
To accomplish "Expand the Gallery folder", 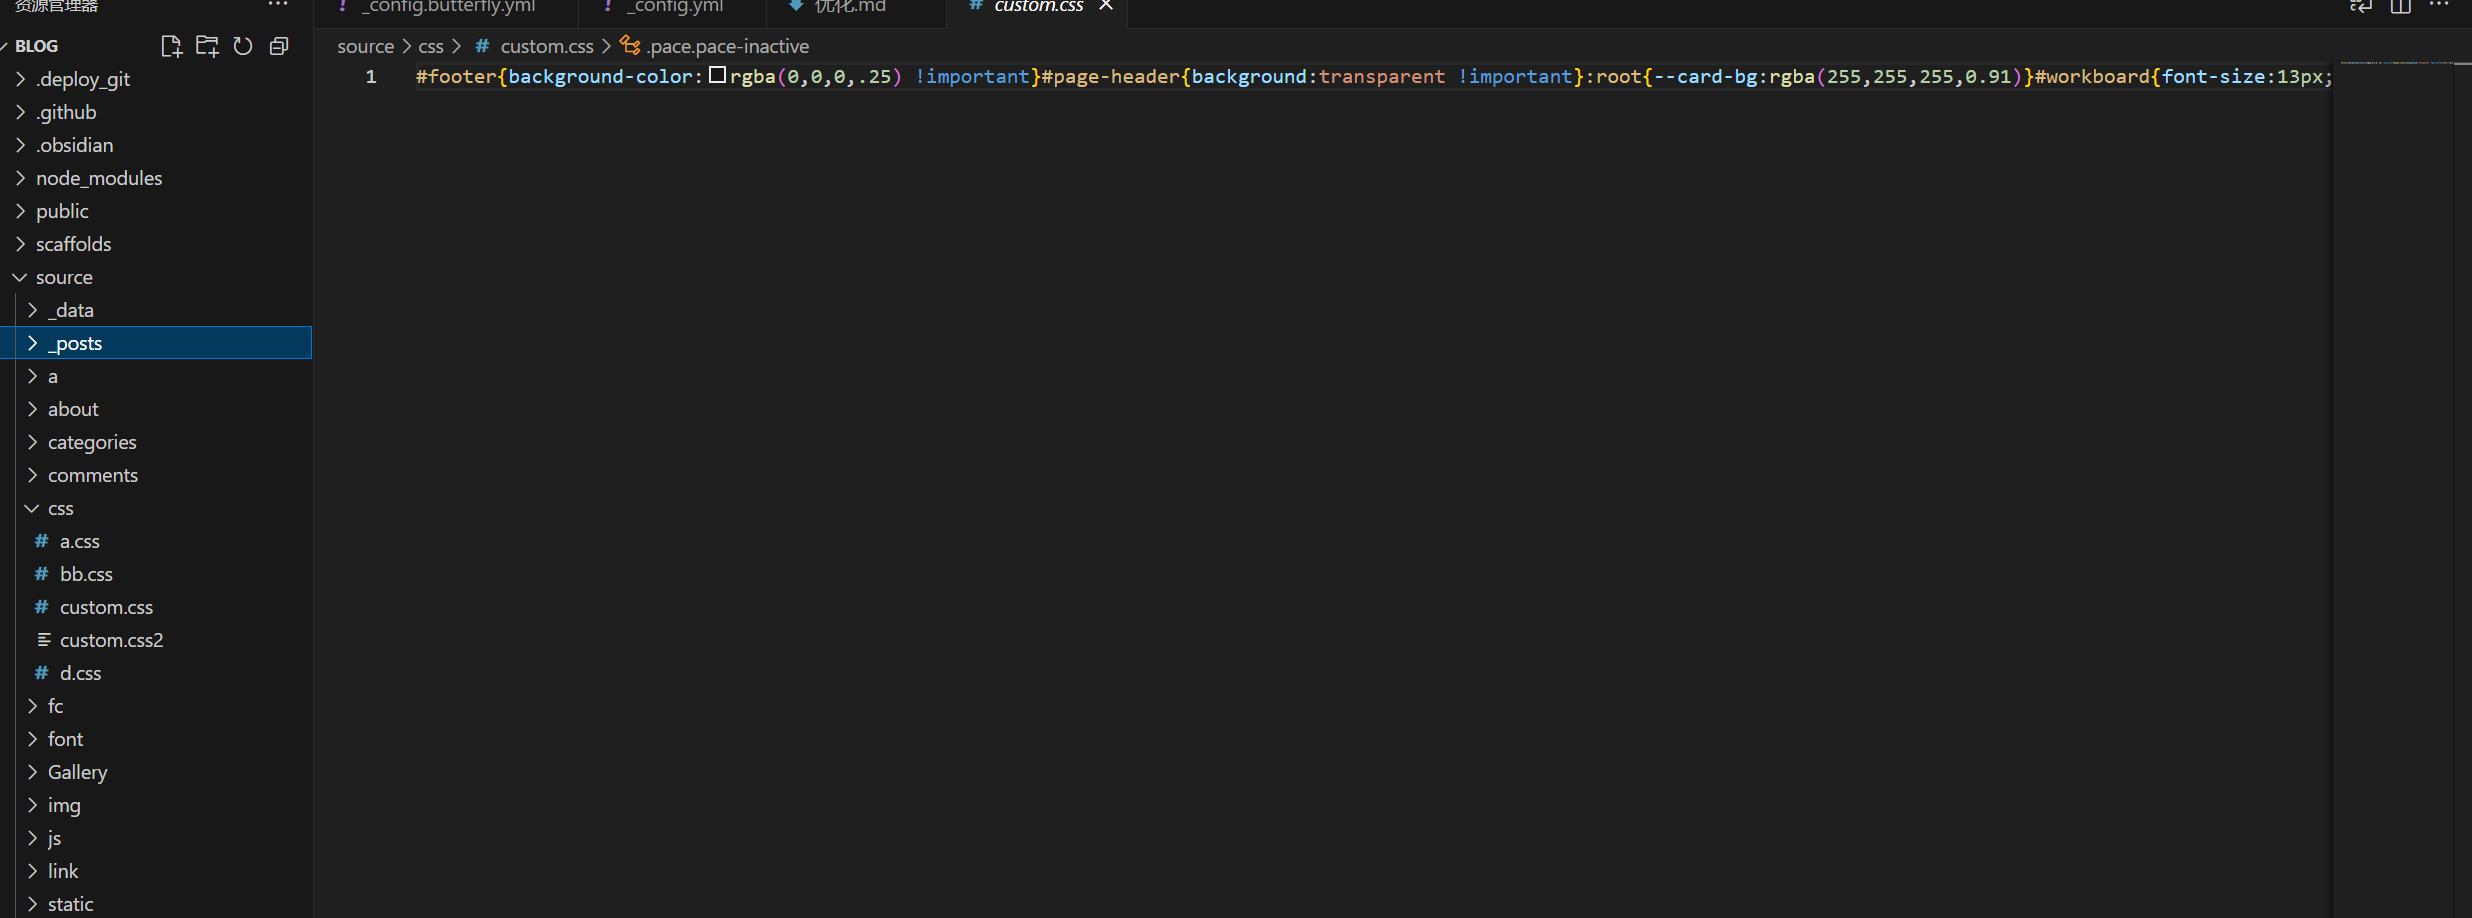I will (77, 772).
